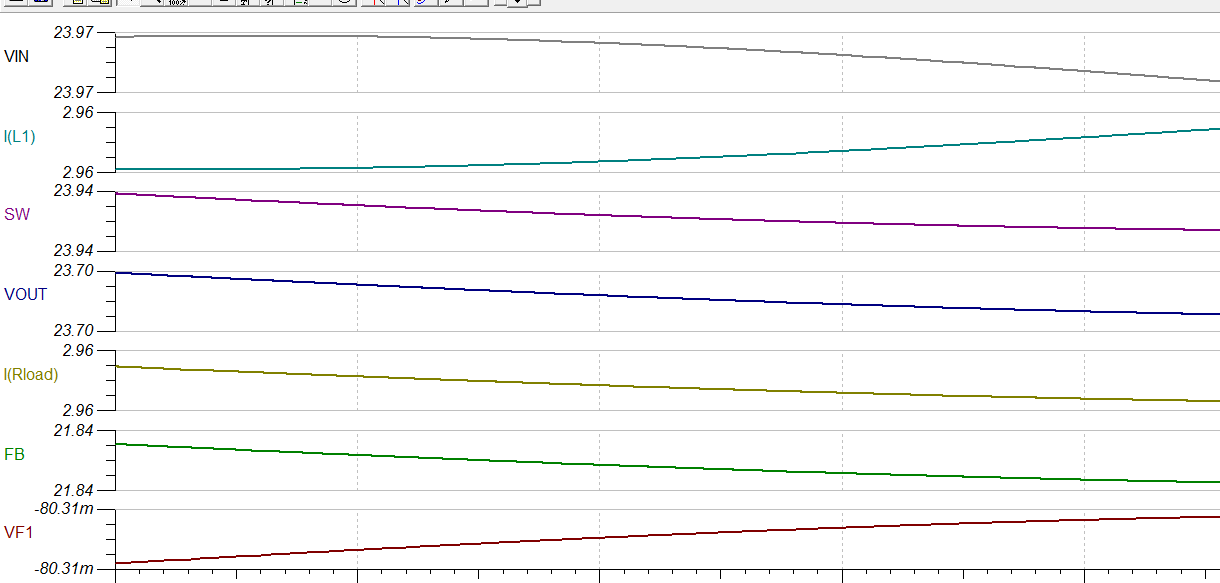Select the VF1 trace label
1220x583 pixels.
[19, 533]
